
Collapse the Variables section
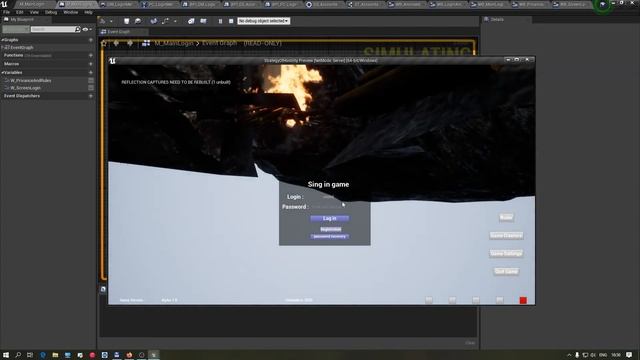pyautogui.click(x=2, y=72)
